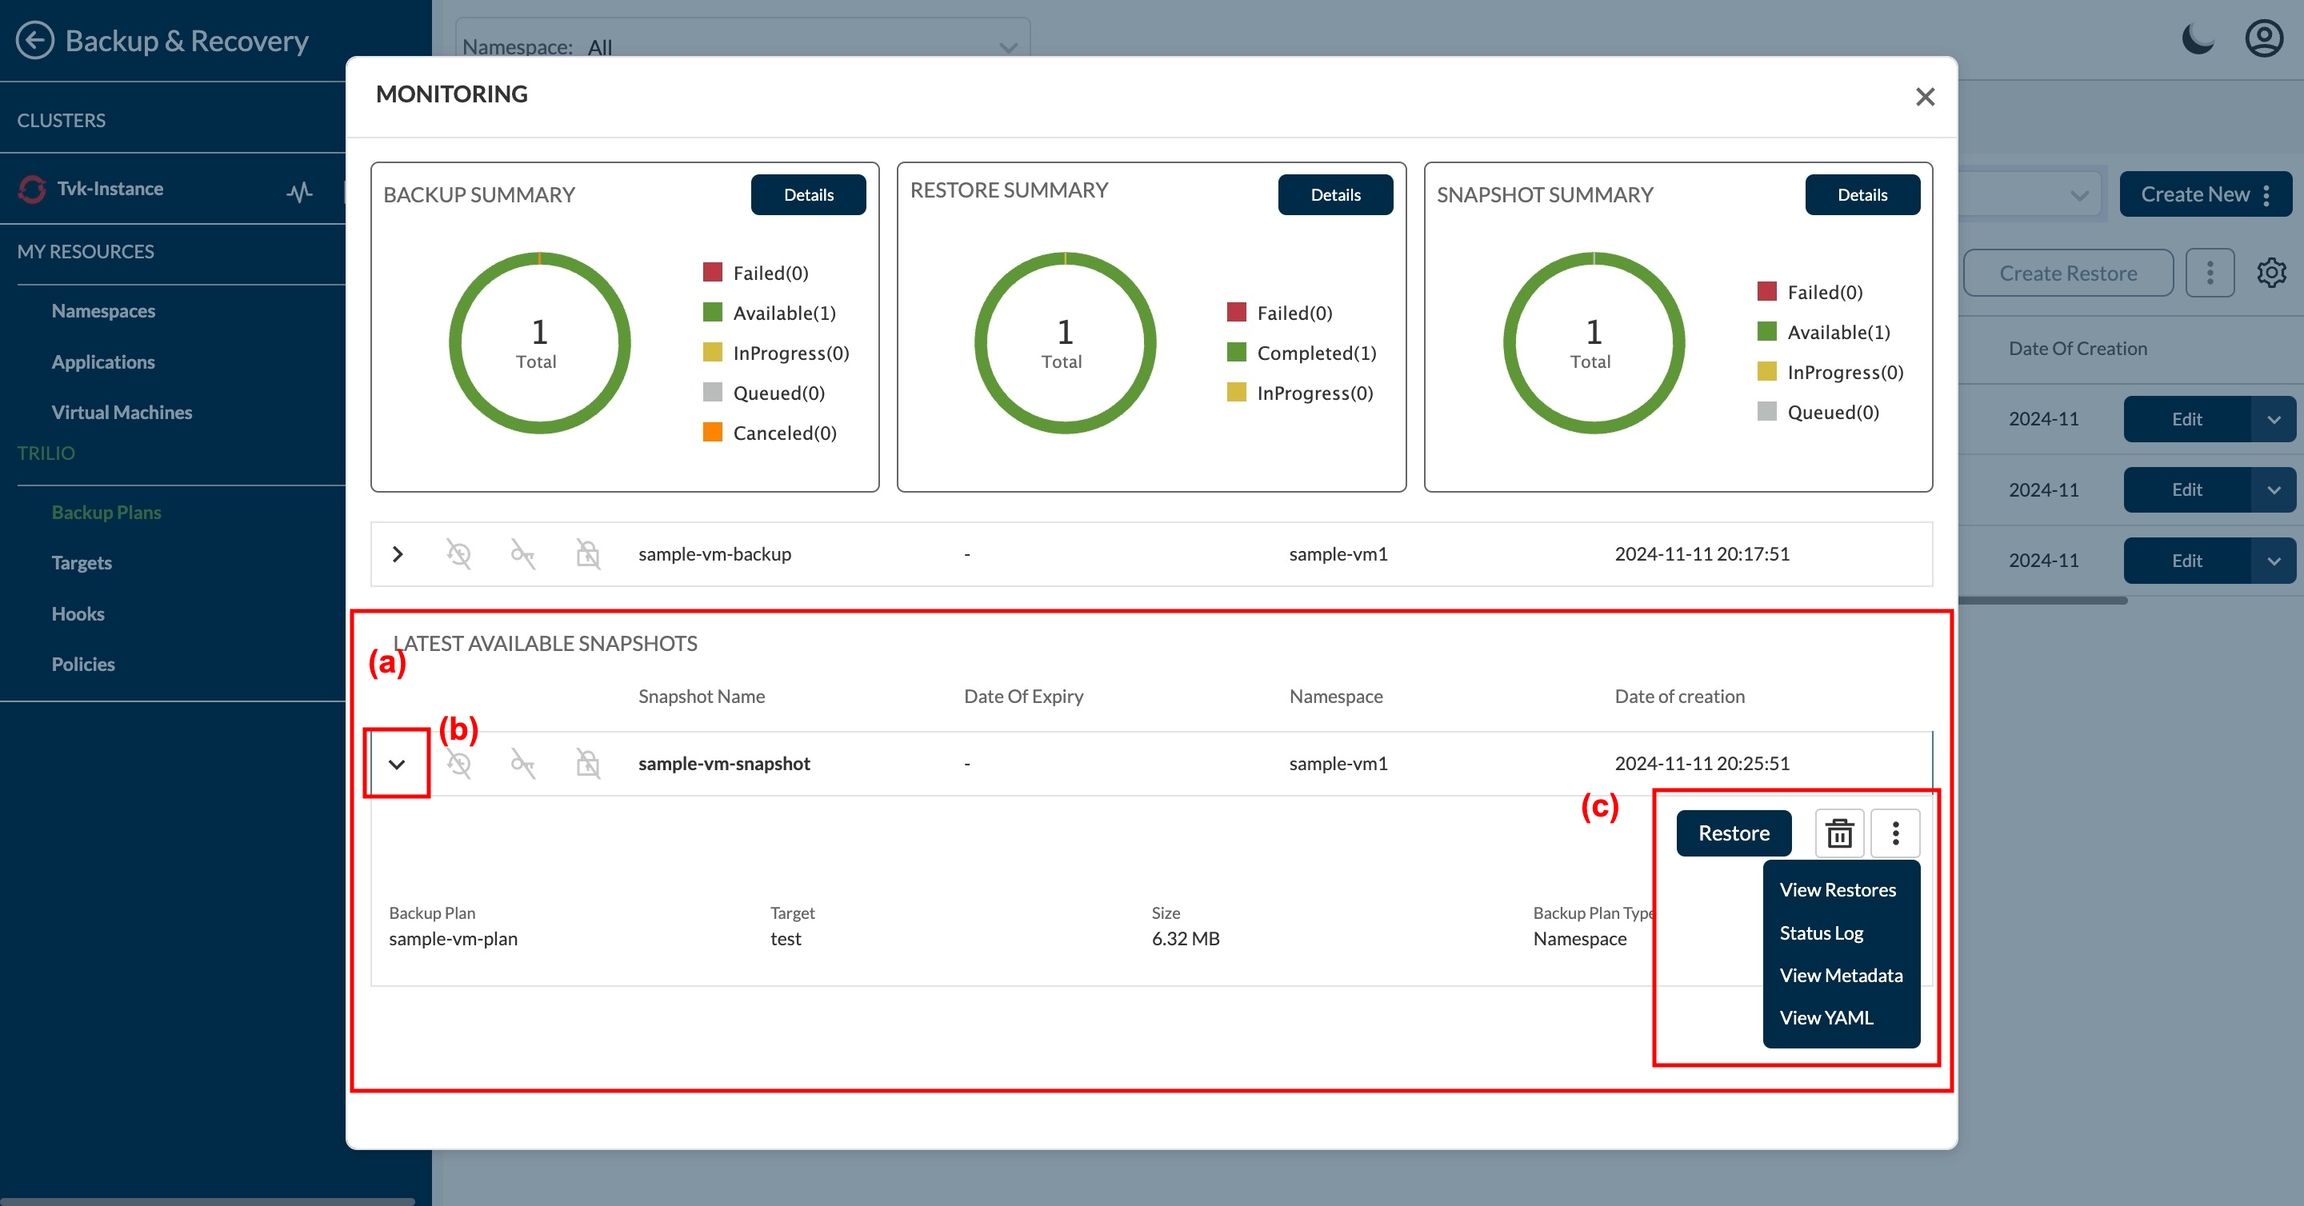This screenshot has width=2304, height=1206.
Task: Select View Metadata from the menu
Action: 1840,975
